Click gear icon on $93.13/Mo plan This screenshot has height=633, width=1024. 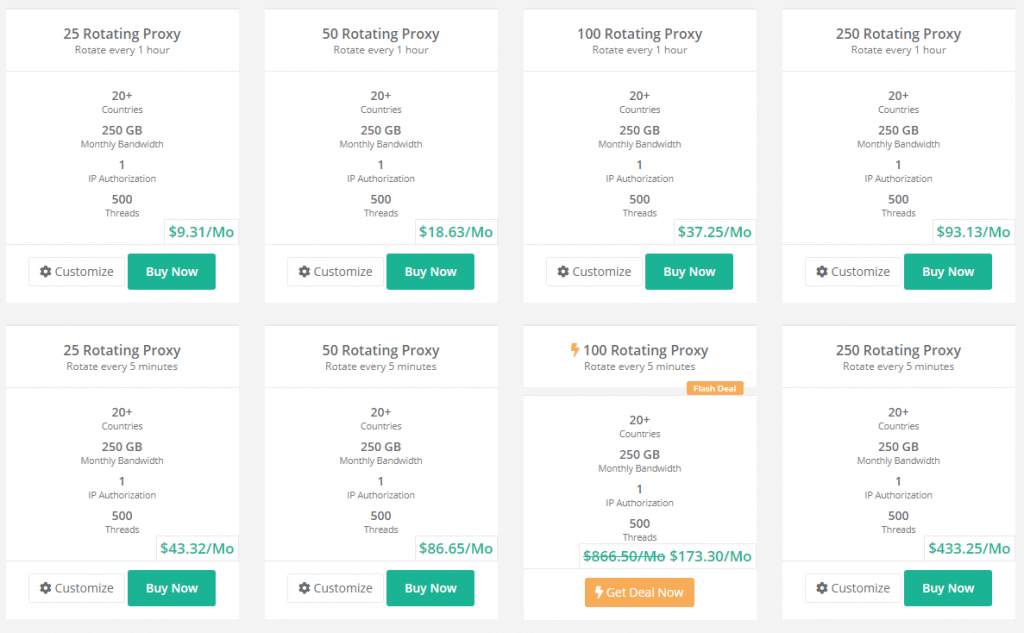[822, 271]
